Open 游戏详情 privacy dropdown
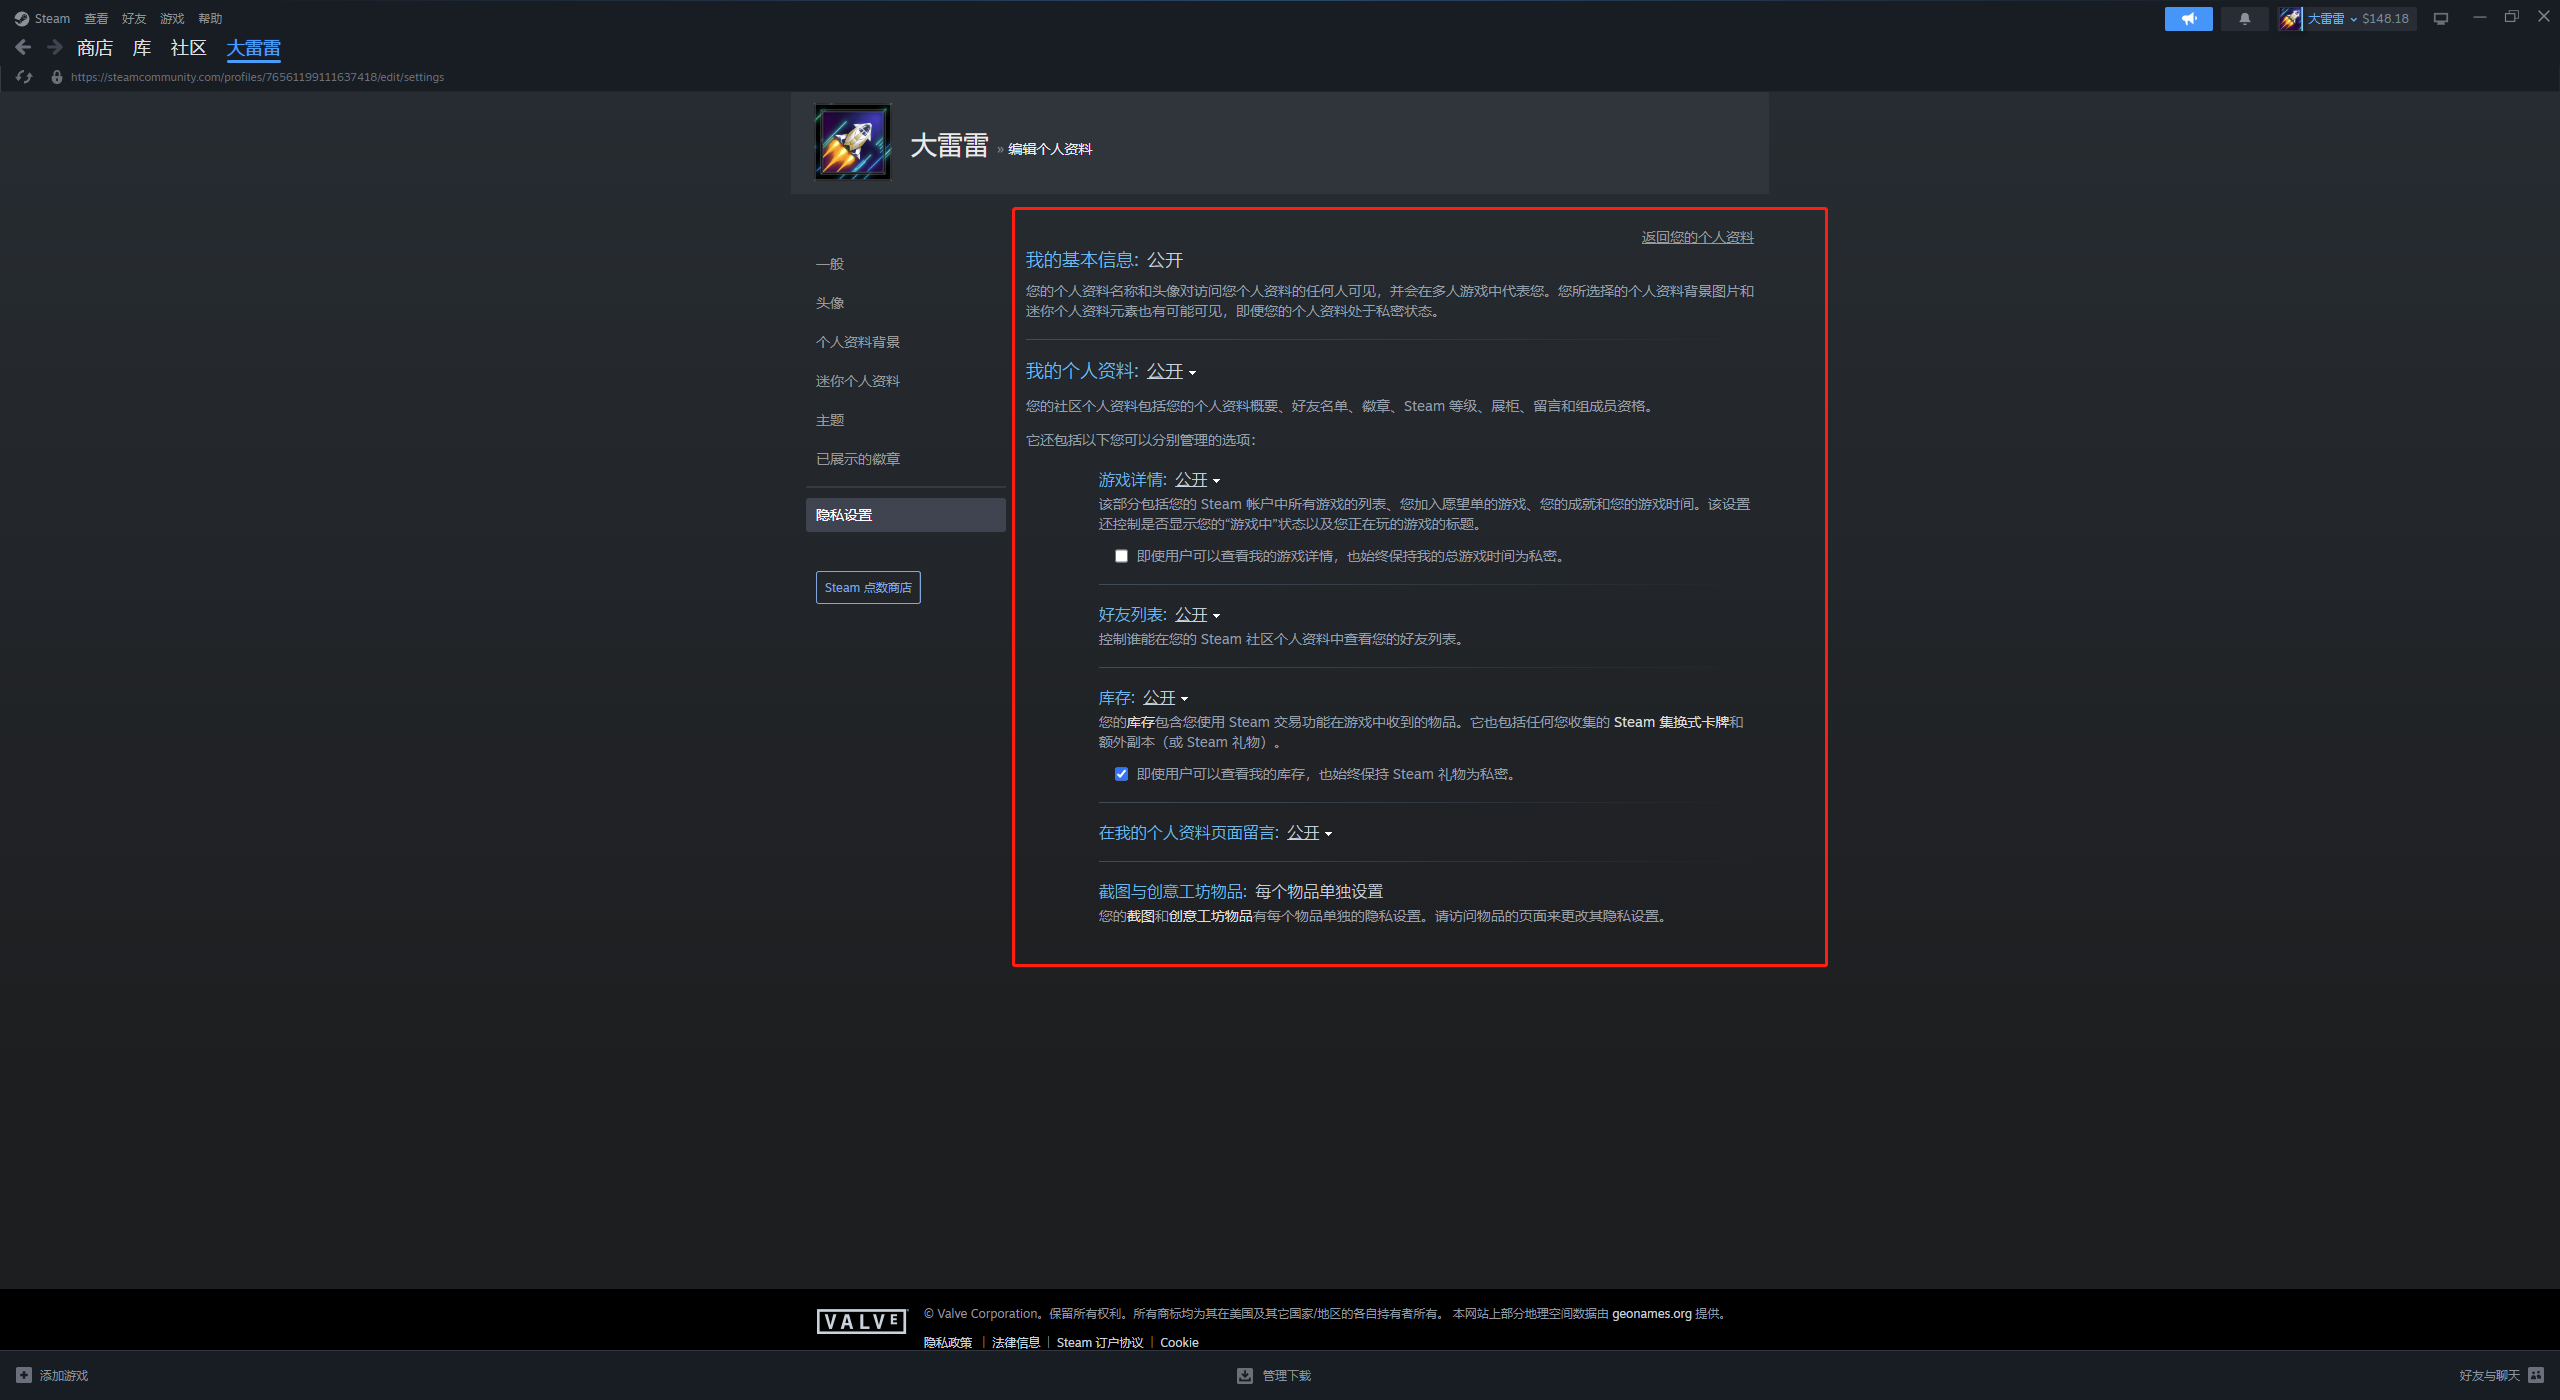2560x1400 pixels. (x=1197, y=480)
